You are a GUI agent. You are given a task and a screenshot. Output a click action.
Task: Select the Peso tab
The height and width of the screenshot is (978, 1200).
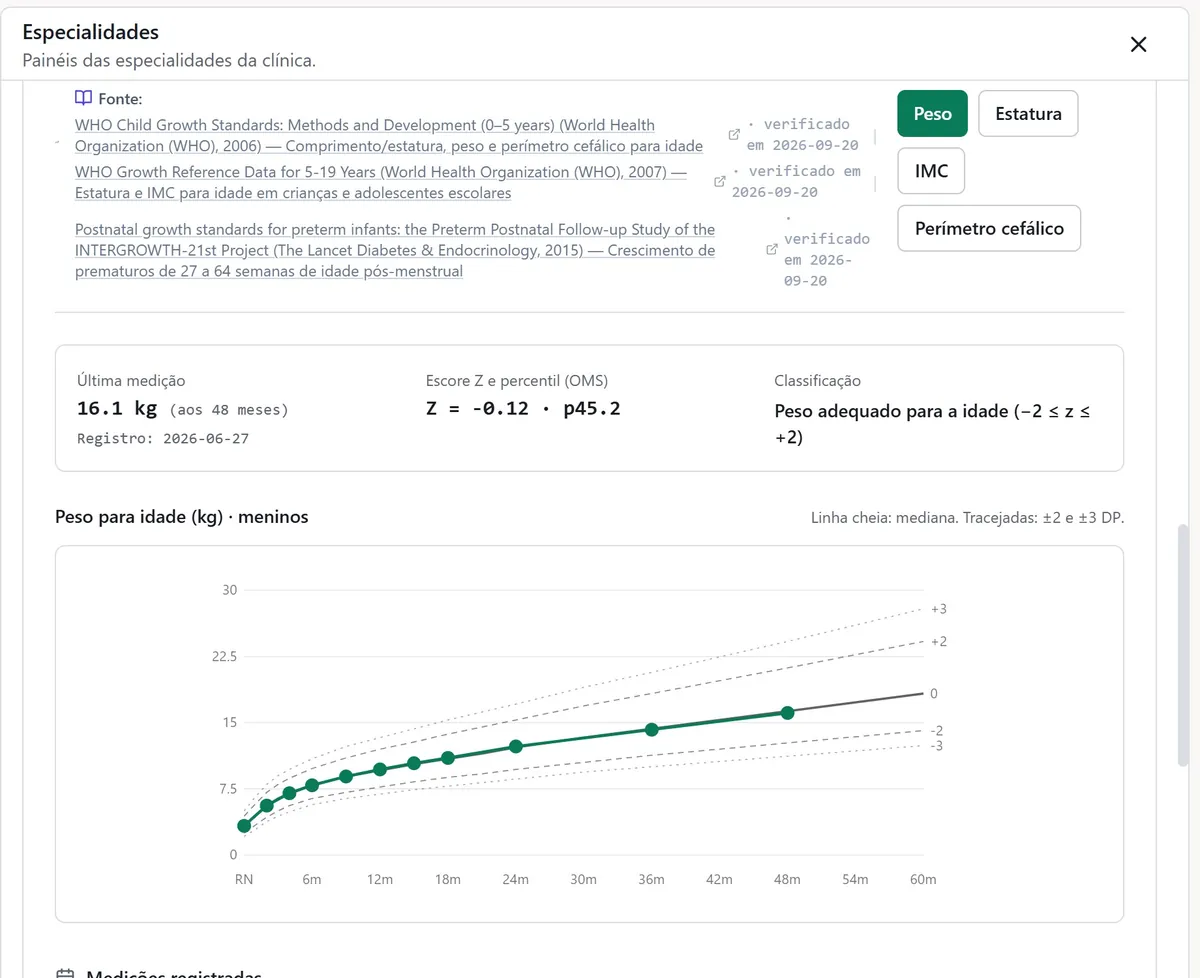point(932,114)
